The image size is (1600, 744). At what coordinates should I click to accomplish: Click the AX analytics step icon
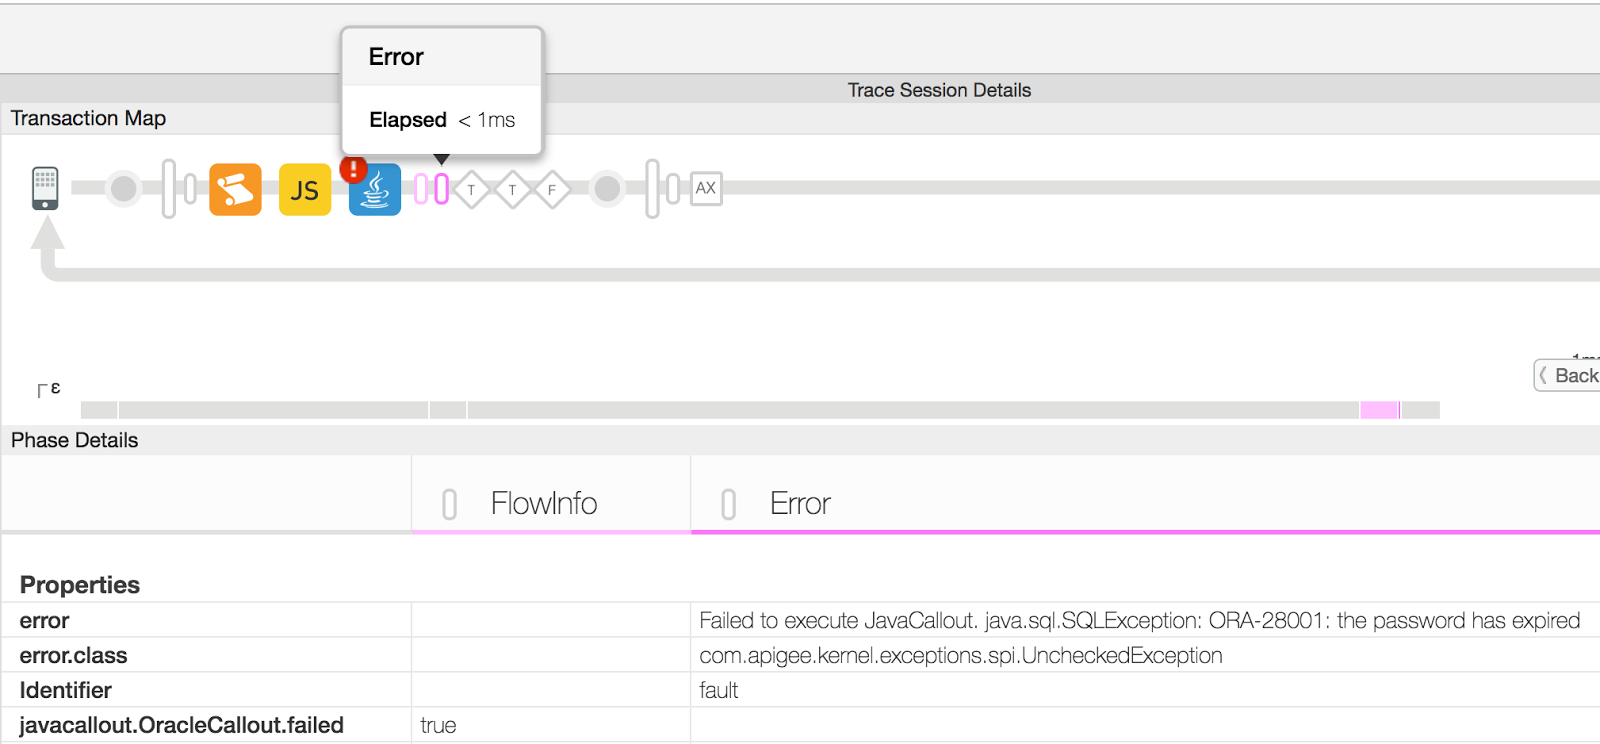[x=706, y=188]
